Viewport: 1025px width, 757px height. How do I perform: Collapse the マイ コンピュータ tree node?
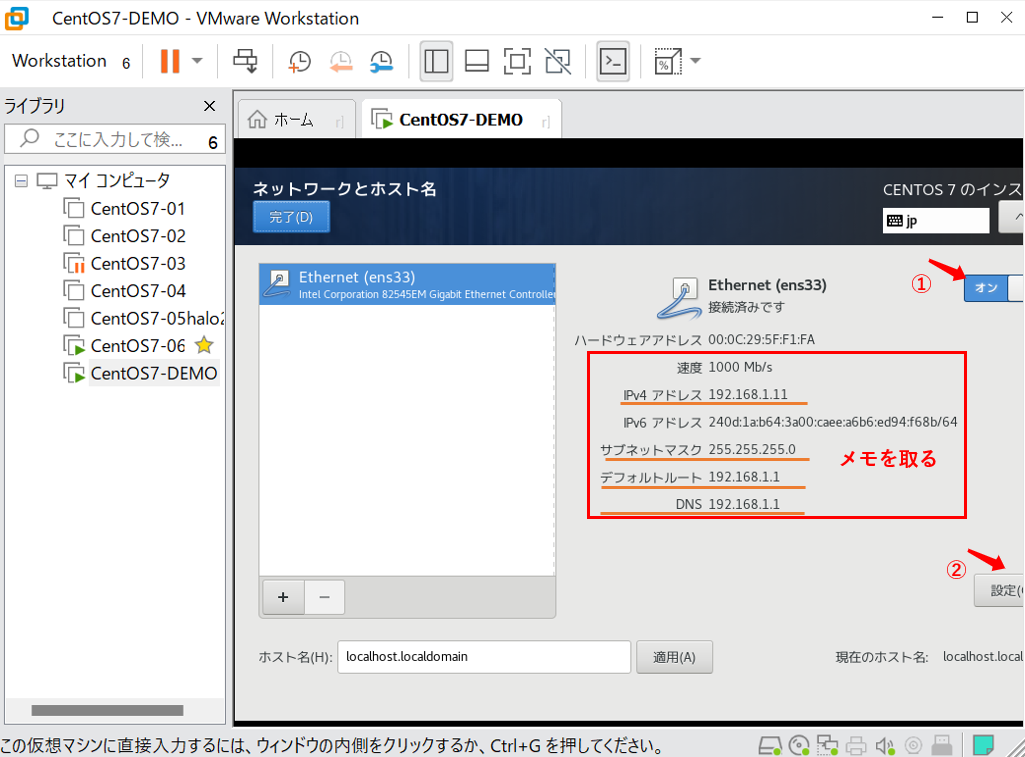click(x=22, y=180)
